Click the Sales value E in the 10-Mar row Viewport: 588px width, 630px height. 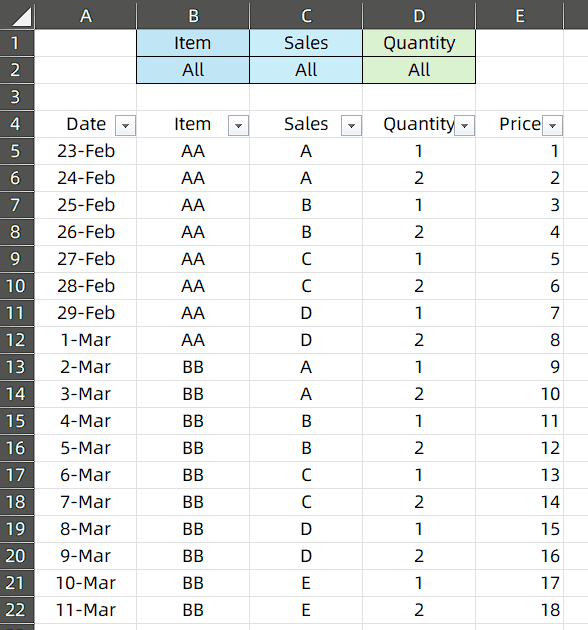tap(306, 583)
